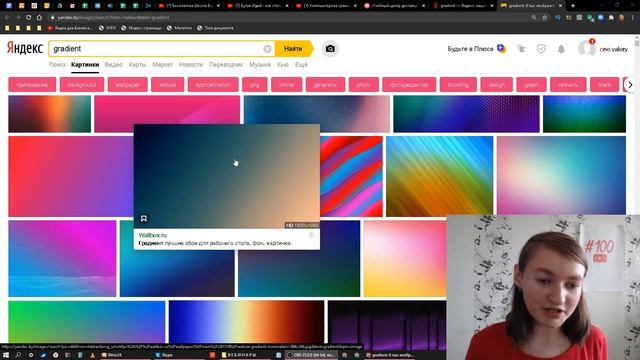Show more suggestion tags with right arrow
Viewport: 640px width, 360px height.
click(630, 85)
